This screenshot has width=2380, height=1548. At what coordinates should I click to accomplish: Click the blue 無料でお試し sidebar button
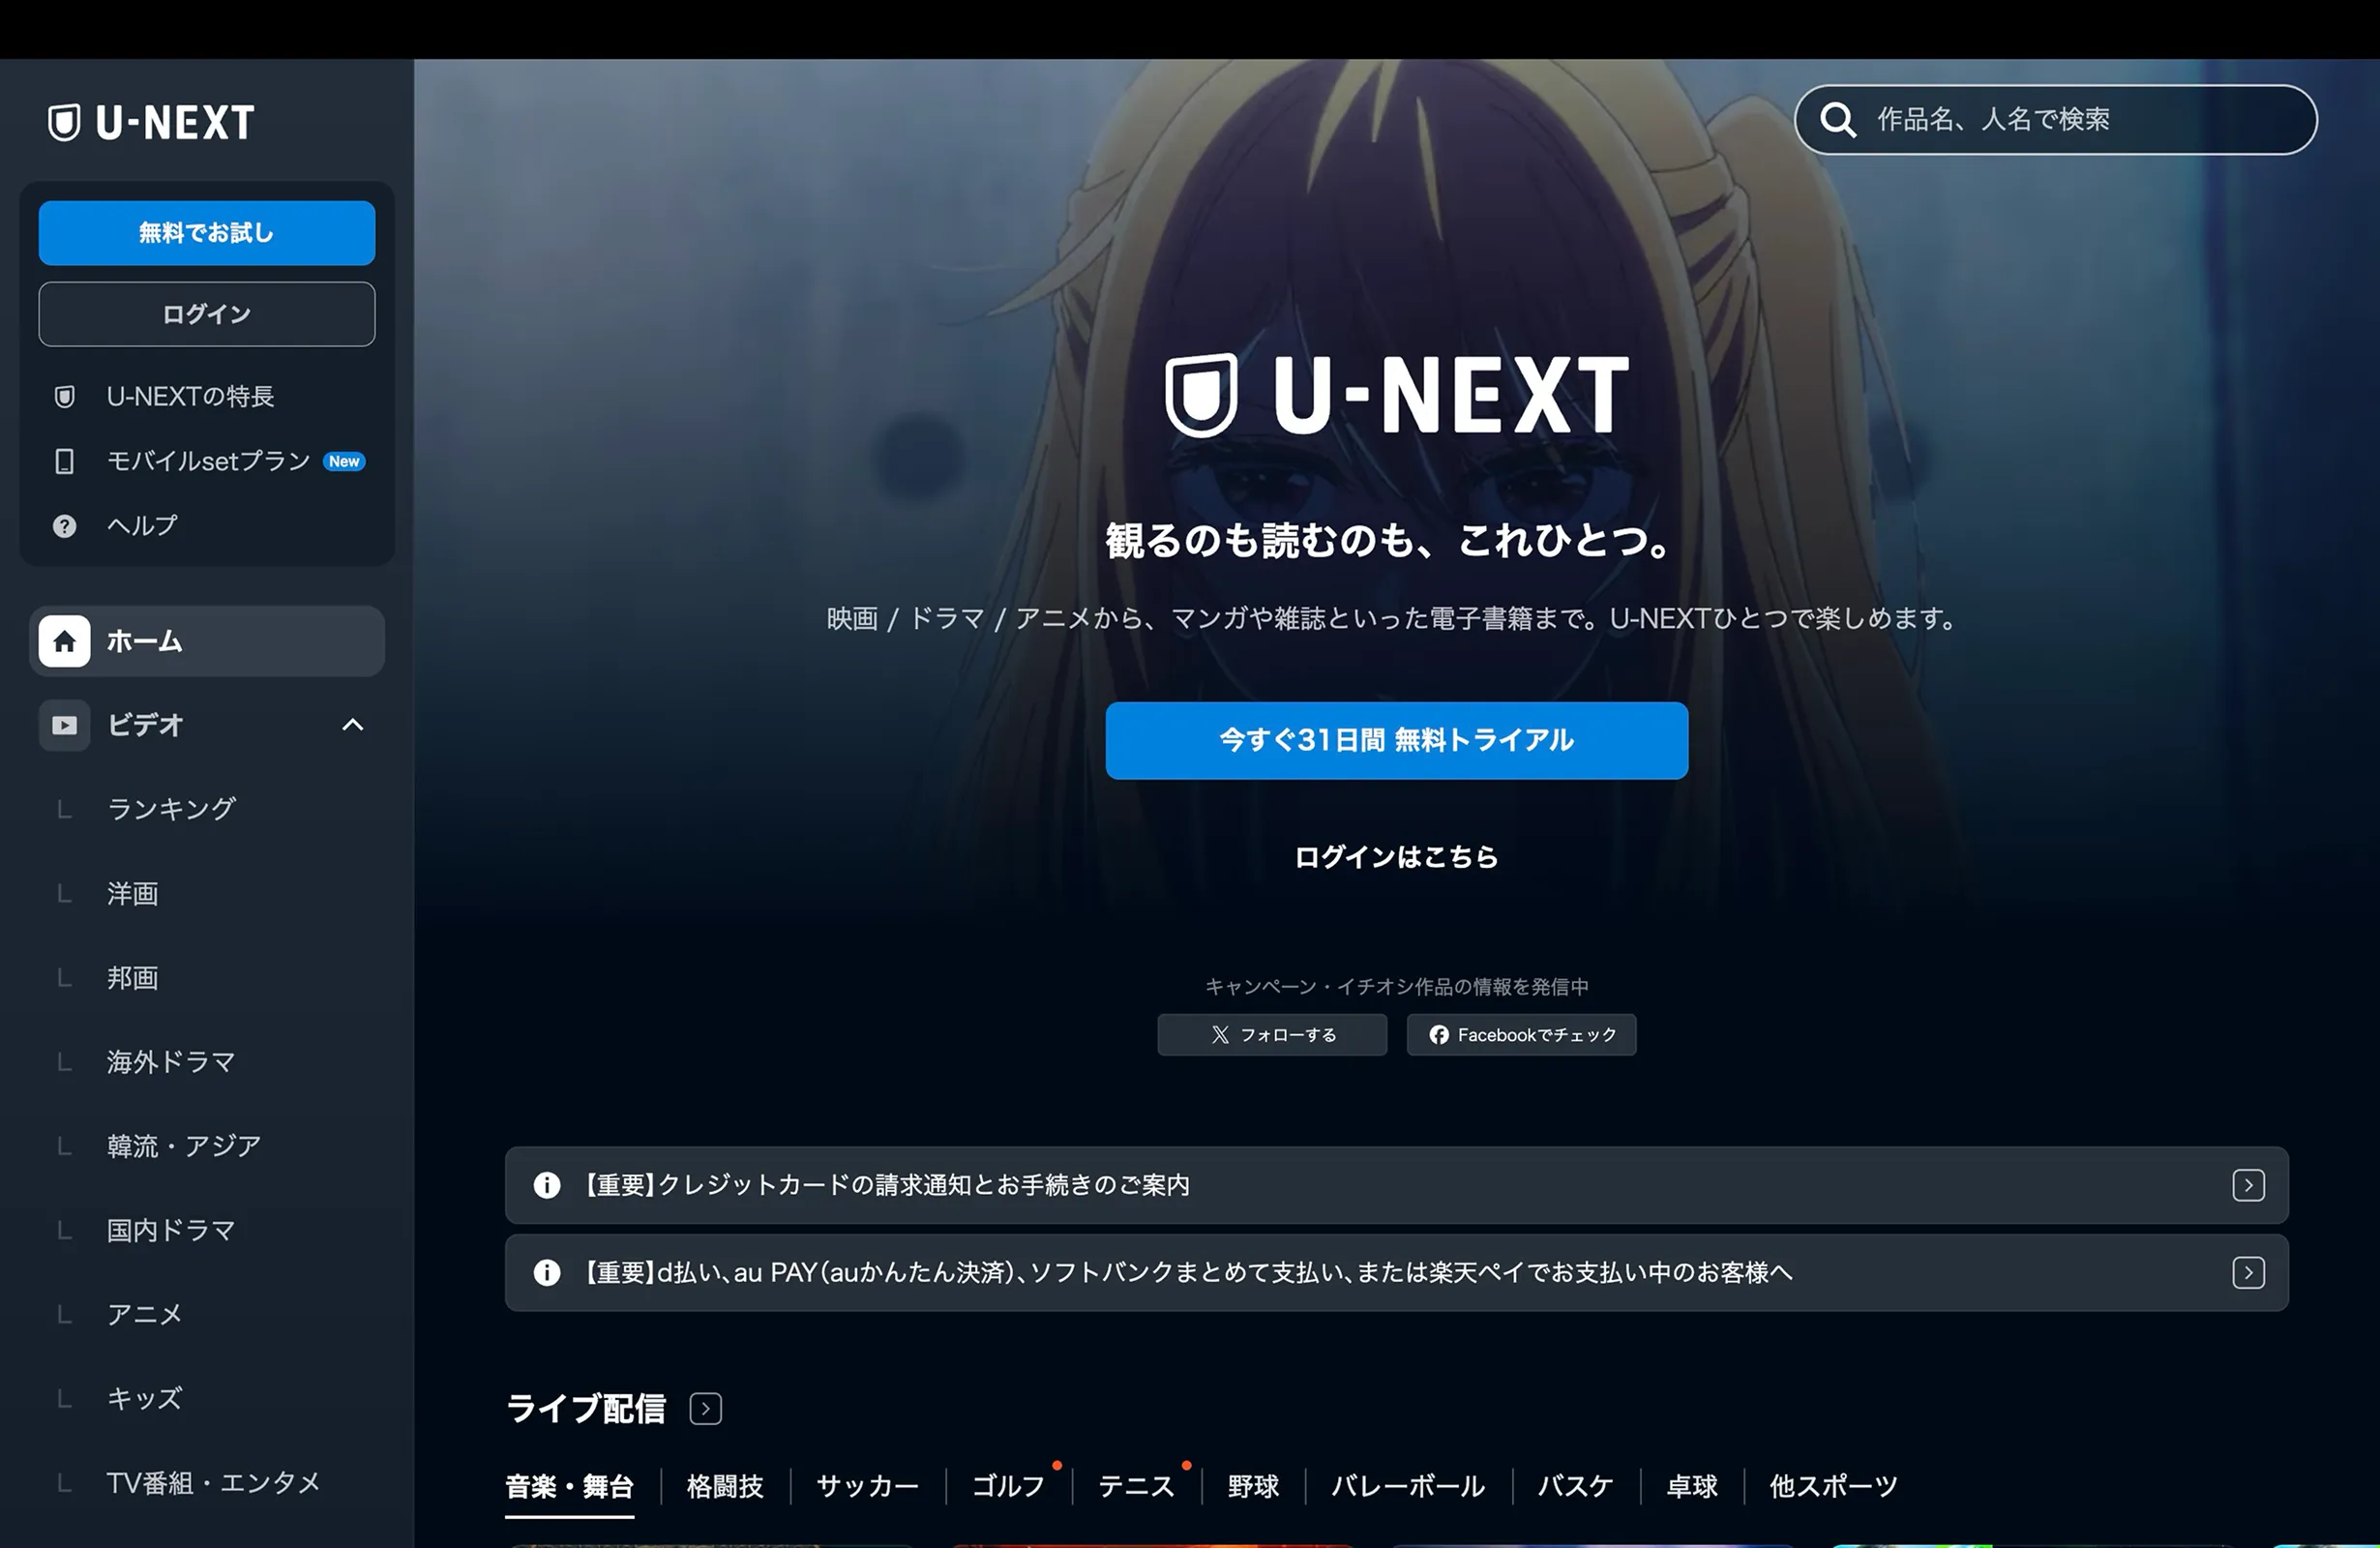pyautogui.click(x=206, y=232)
